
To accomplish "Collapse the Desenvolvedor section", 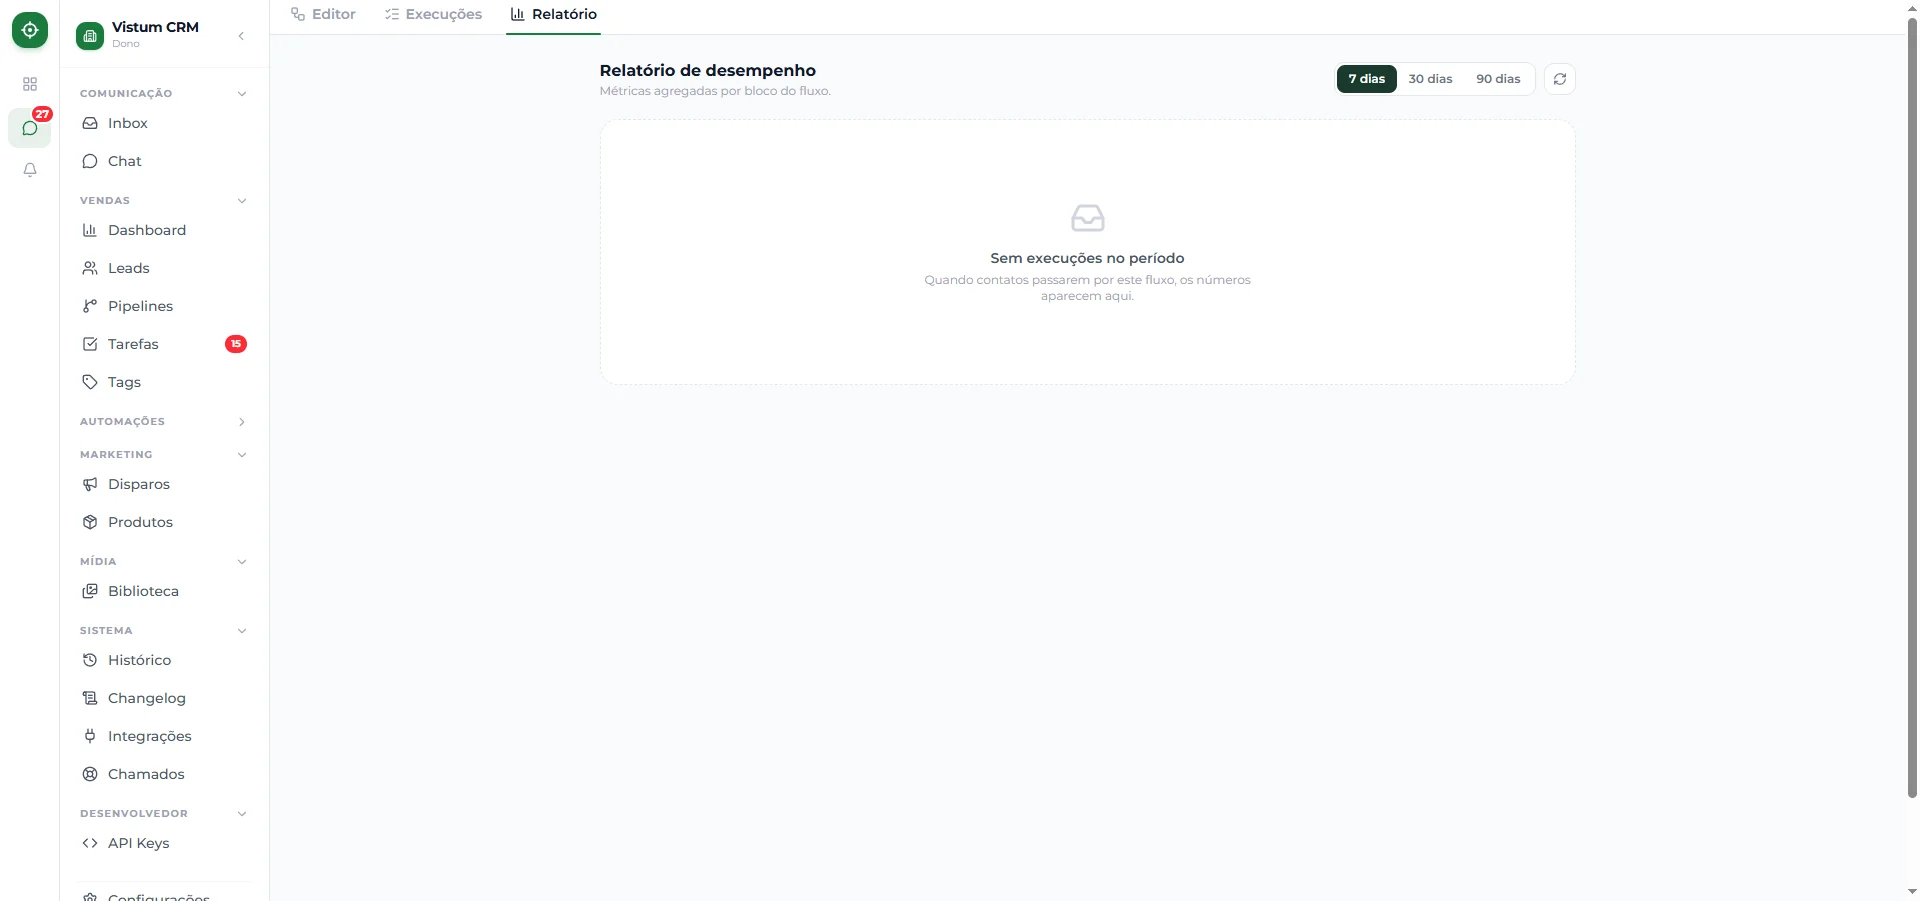I will coord(241,813).
